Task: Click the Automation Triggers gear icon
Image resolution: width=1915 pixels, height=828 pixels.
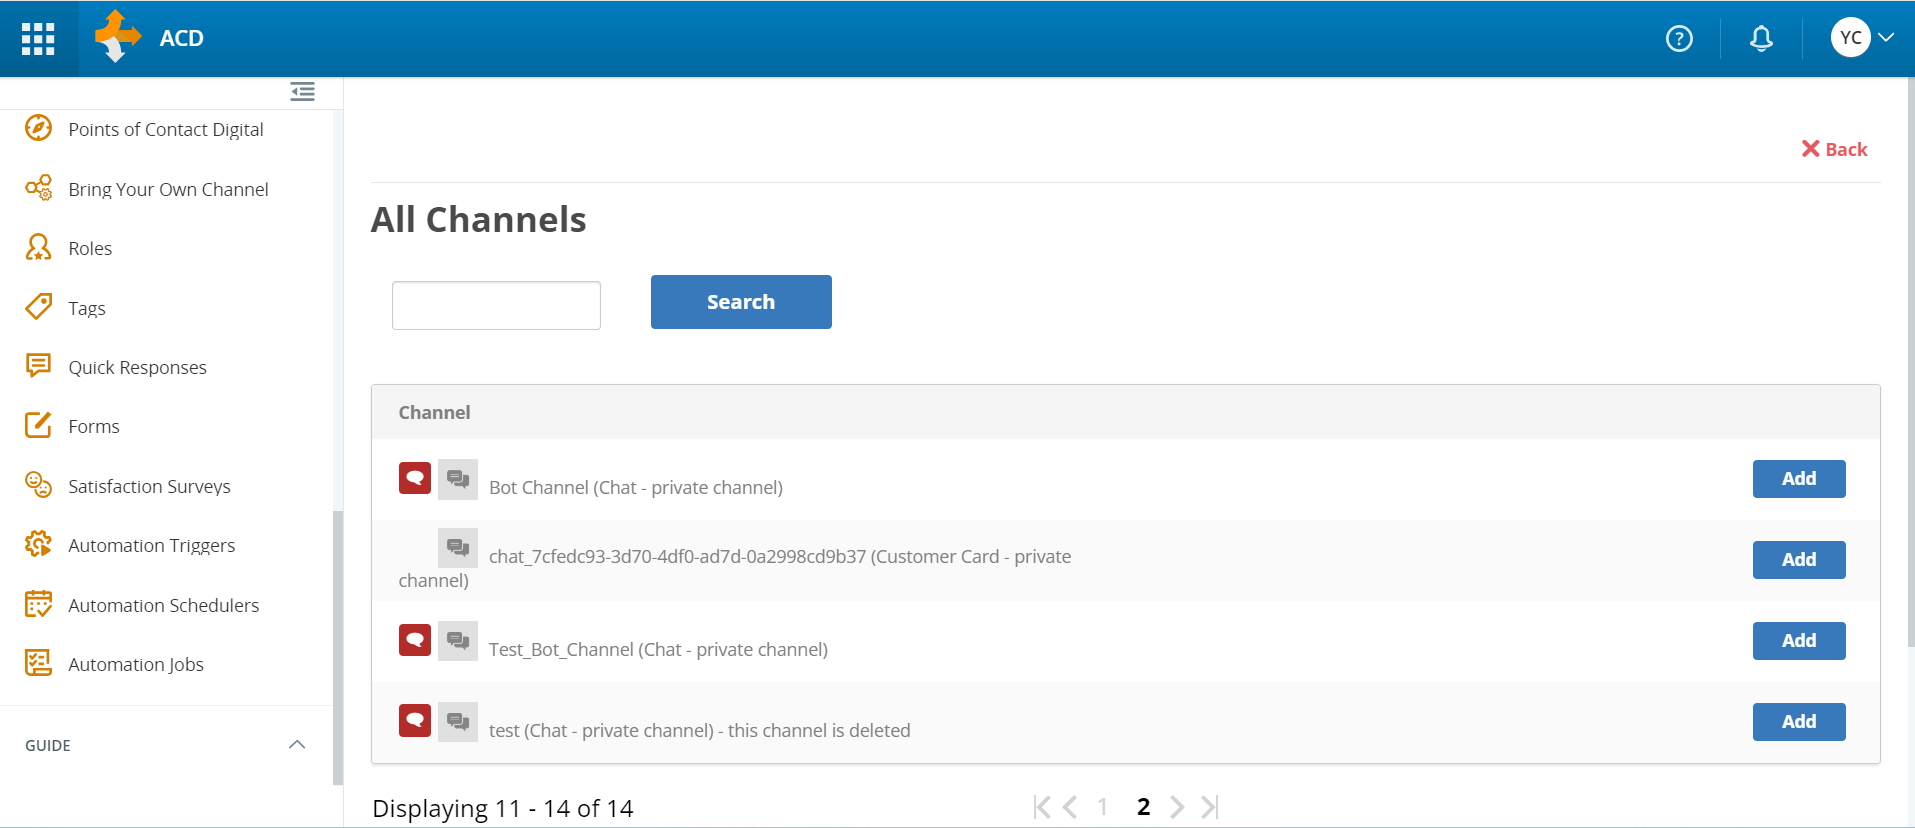Action: 38,545
